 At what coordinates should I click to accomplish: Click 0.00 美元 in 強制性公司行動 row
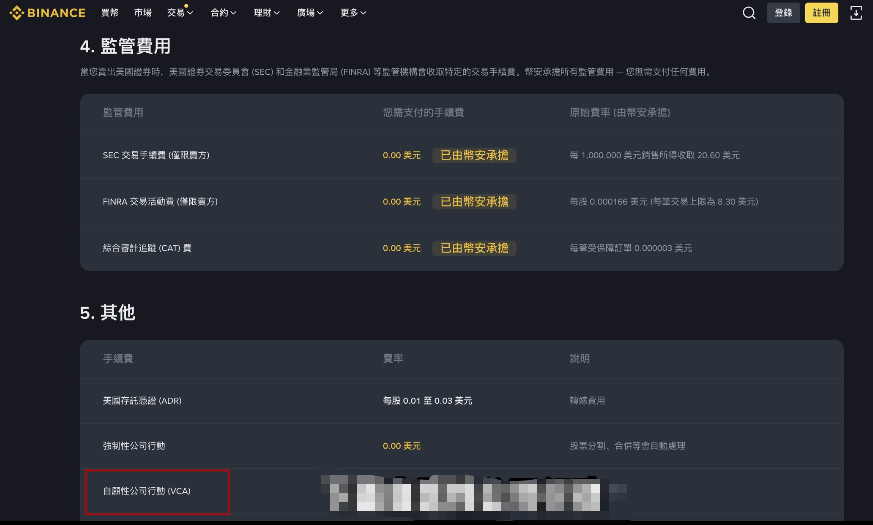coord(401,446)
